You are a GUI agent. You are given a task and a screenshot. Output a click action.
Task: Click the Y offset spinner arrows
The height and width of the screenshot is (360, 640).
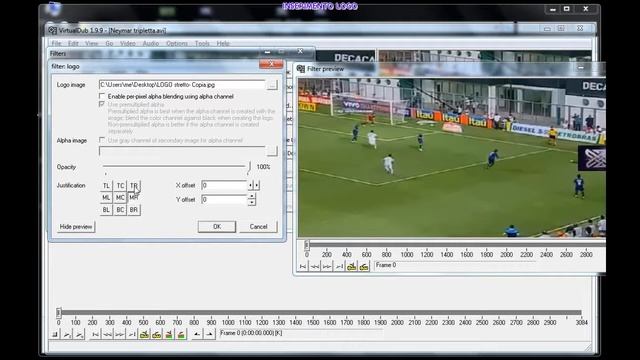click(x=252, y=200)
